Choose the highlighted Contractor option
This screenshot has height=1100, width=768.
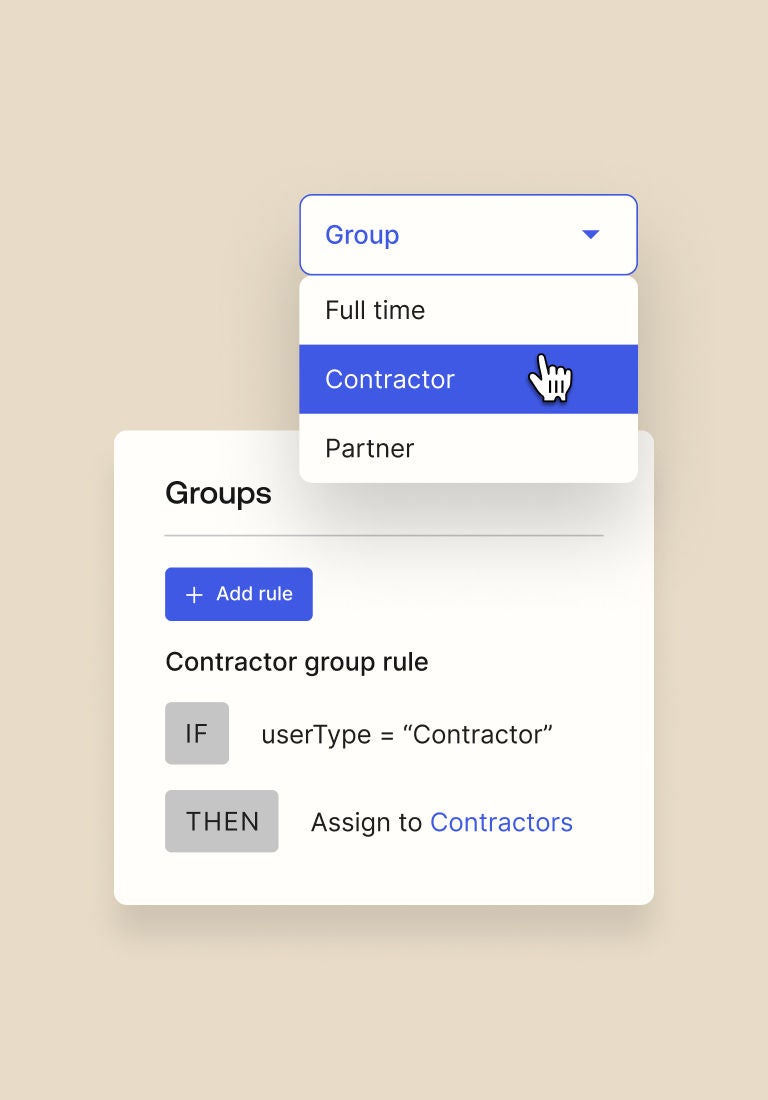click(390, 379)
